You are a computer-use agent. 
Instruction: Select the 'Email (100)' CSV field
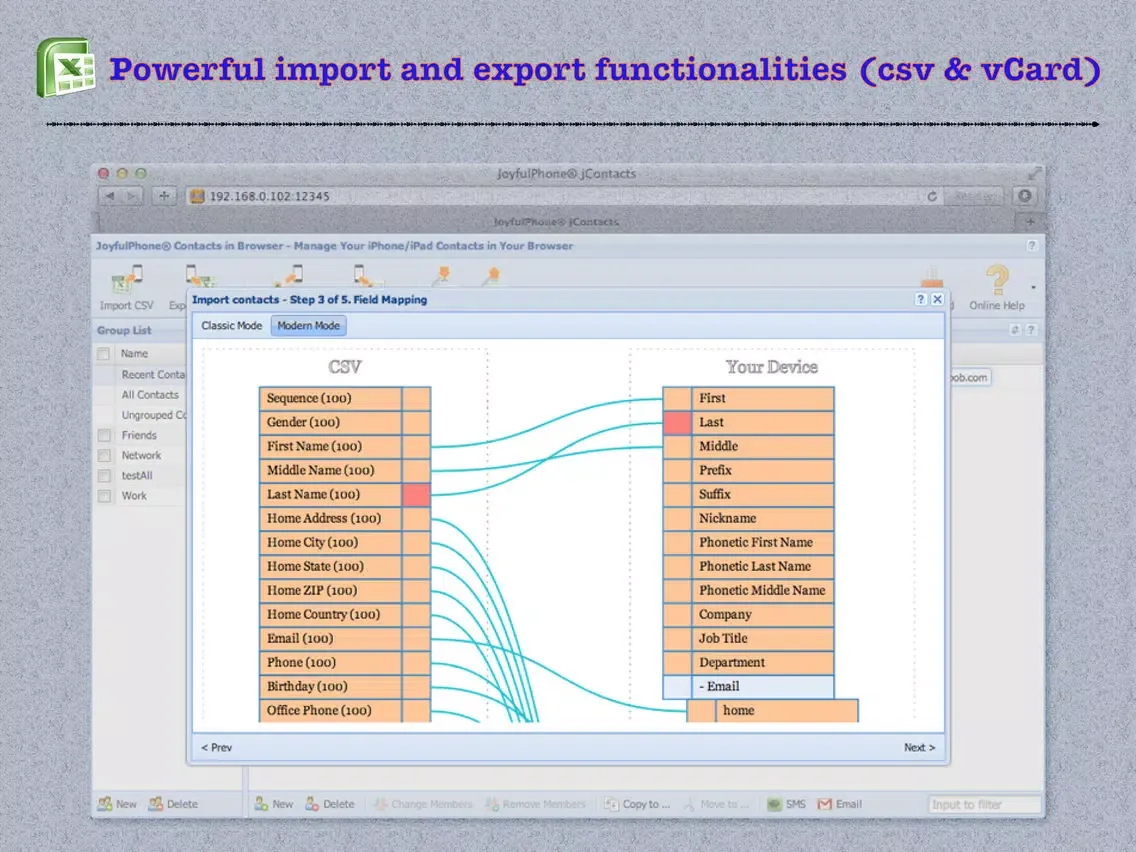coord(330,638)
